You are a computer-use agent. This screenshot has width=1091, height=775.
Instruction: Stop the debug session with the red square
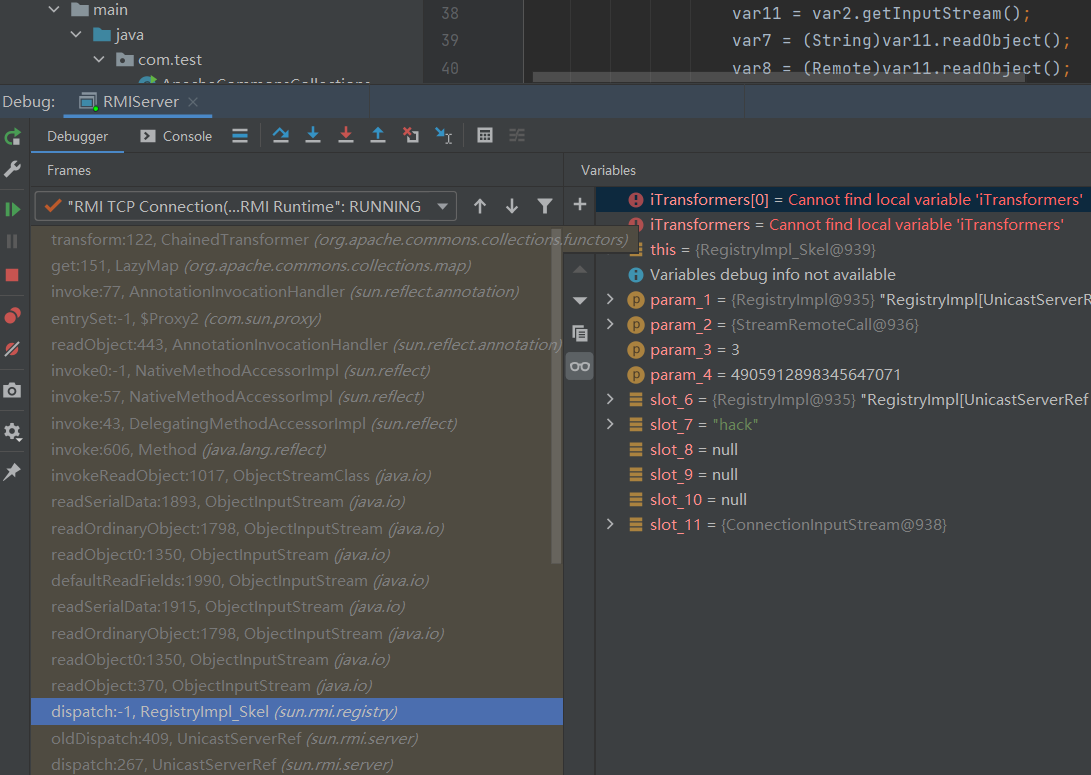pyautogui.click(x=13, y=274)
